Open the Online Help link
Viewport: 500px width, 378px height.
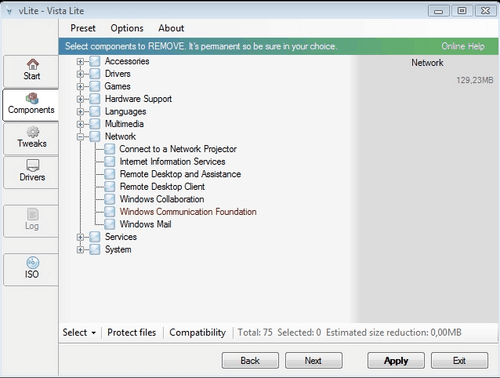463,46
